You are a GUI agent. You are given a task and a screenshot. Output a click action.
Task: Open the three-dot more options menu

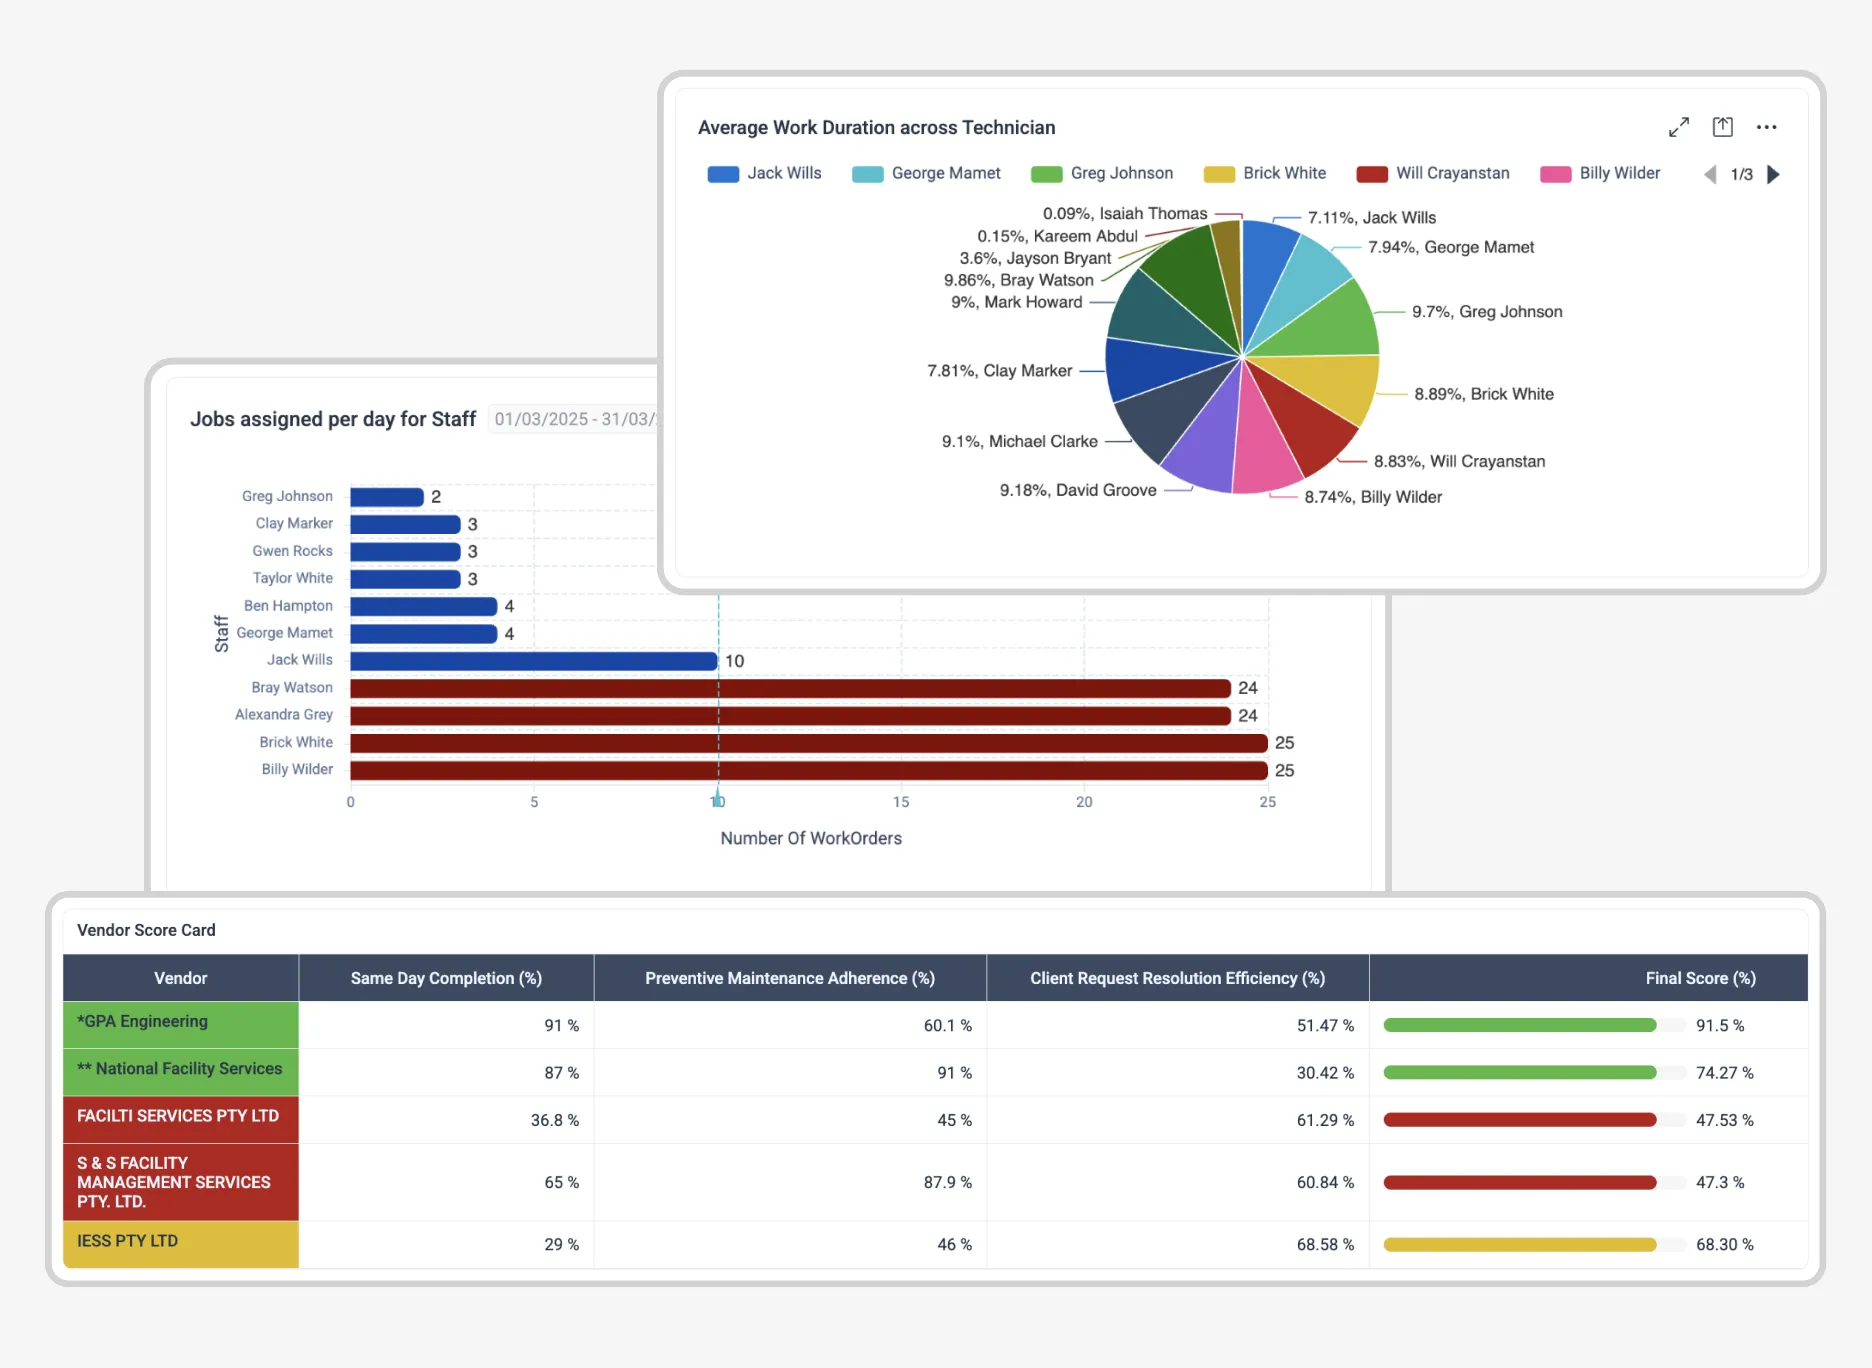[x=1766, y=127]
